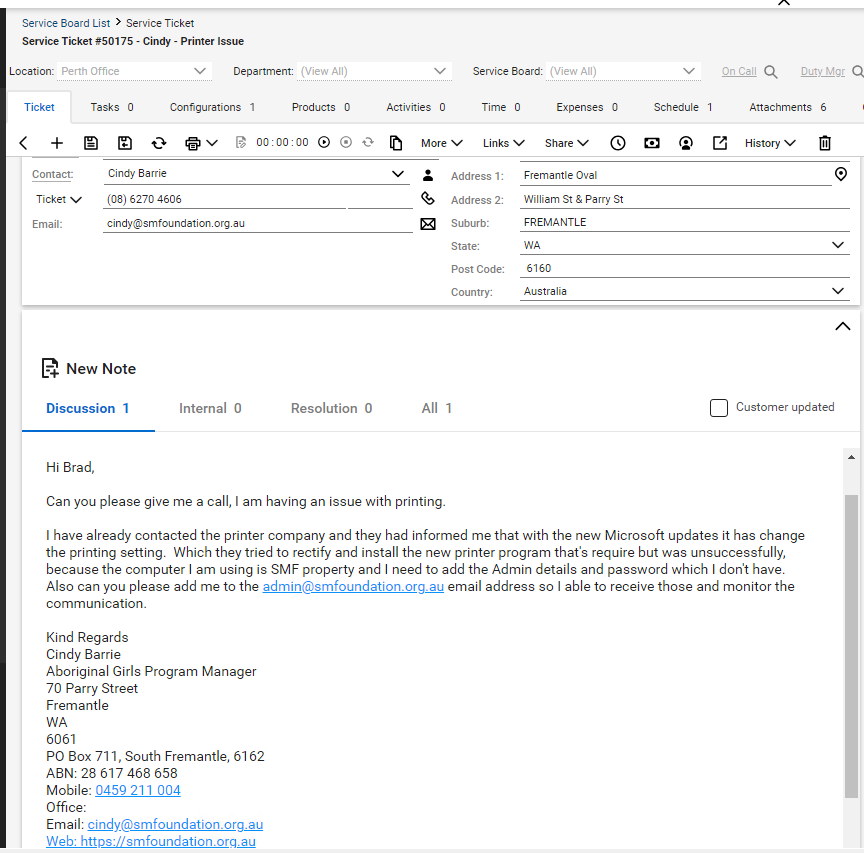Open the Attachments tab
864x853 pixels.
[x=787, y=107]
